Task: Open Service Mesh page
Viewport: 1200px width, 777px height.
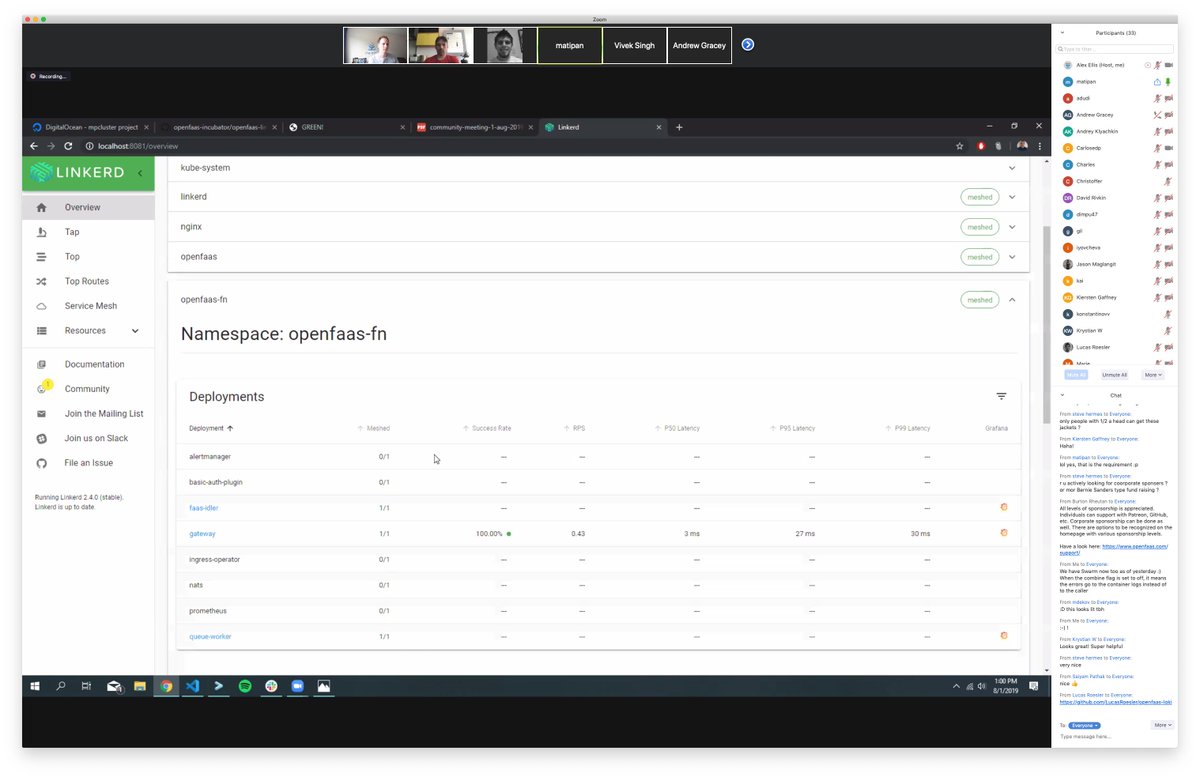Action: [x=88, y=306]
